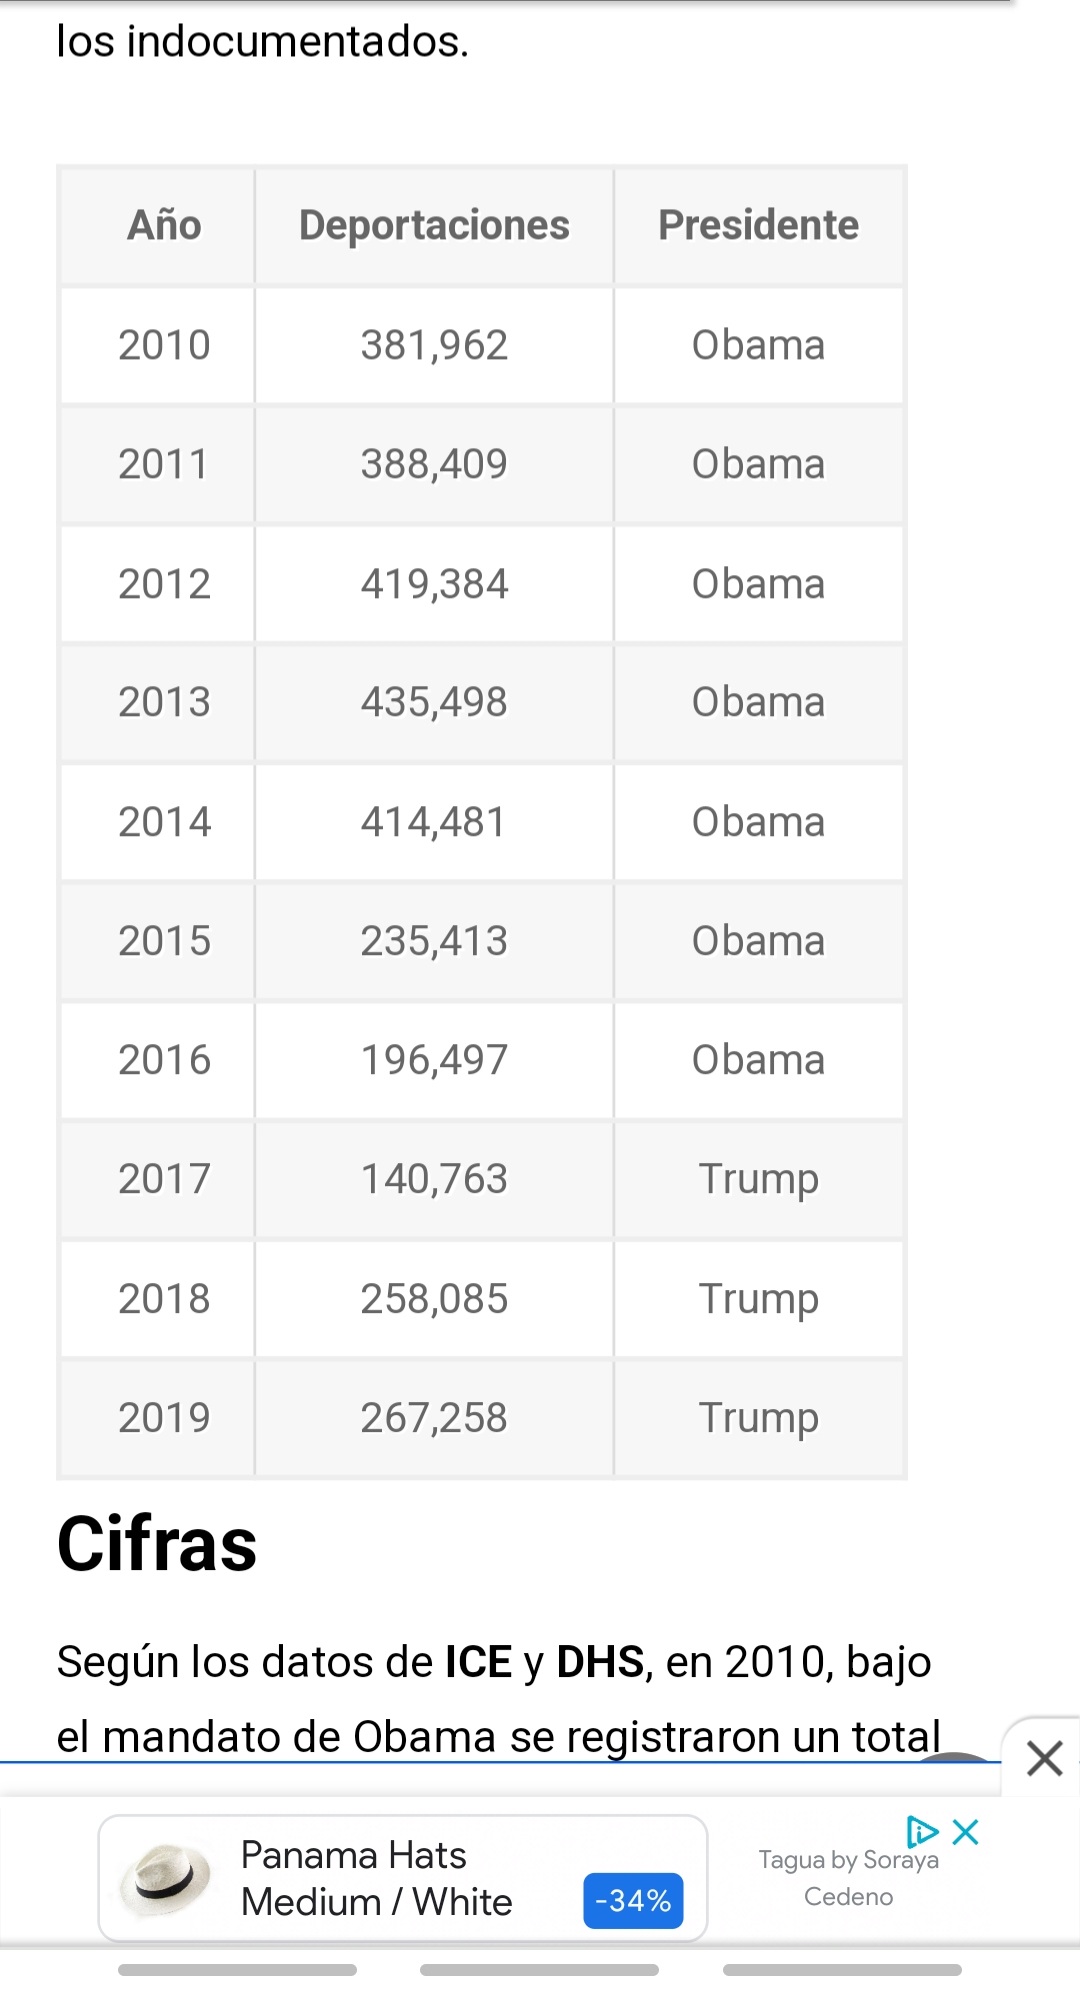Screen dimensions: 1080x1992
Task: Select the Año column header
Action: (x=165, y=226)
